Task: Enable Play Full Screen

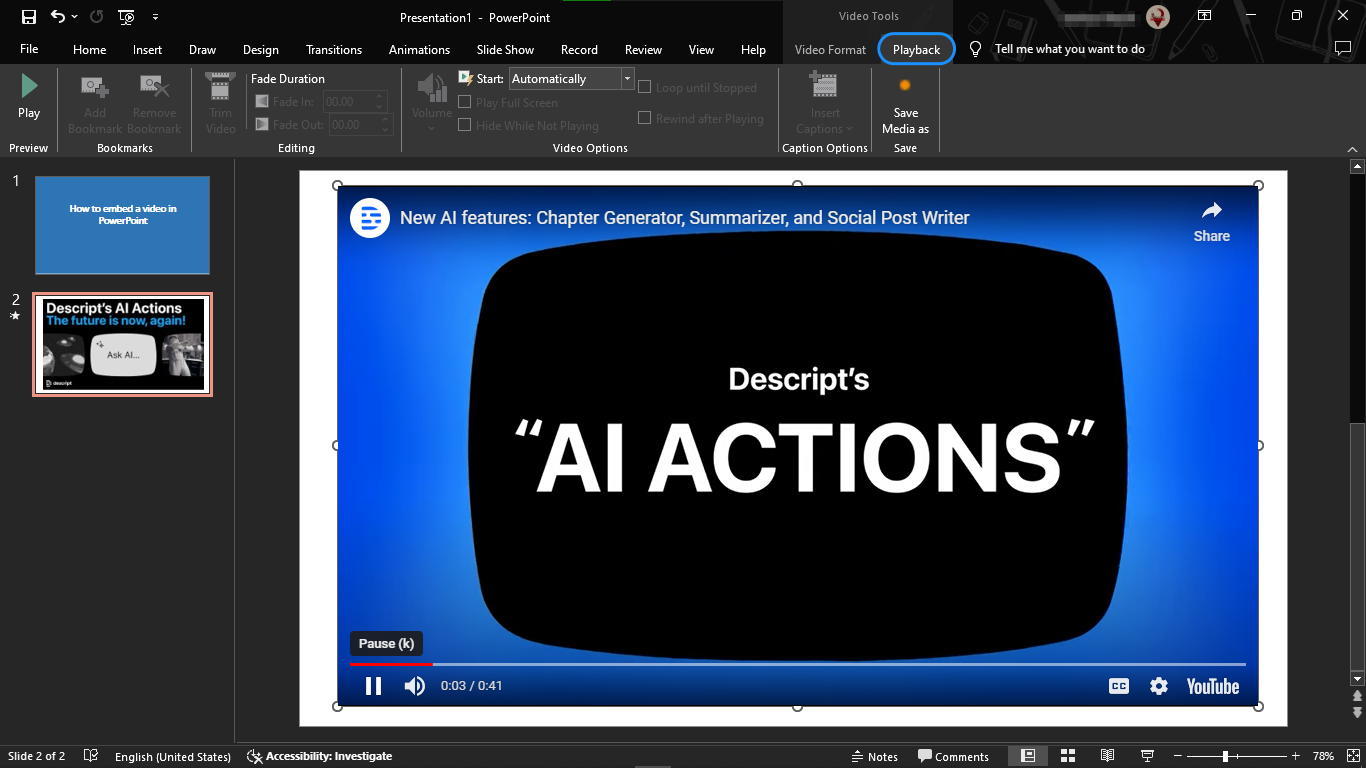Action: pos(464,102)
